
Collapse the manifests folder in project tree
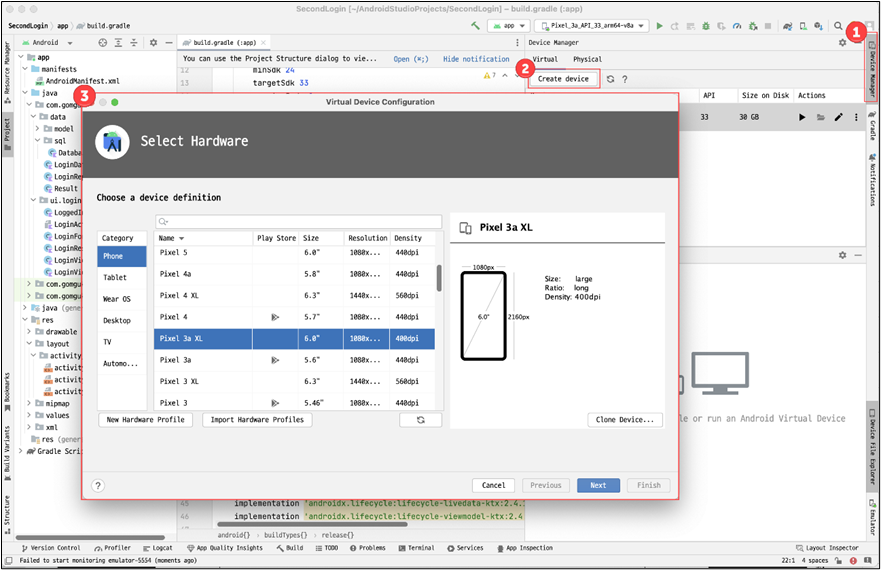(25, 69)
